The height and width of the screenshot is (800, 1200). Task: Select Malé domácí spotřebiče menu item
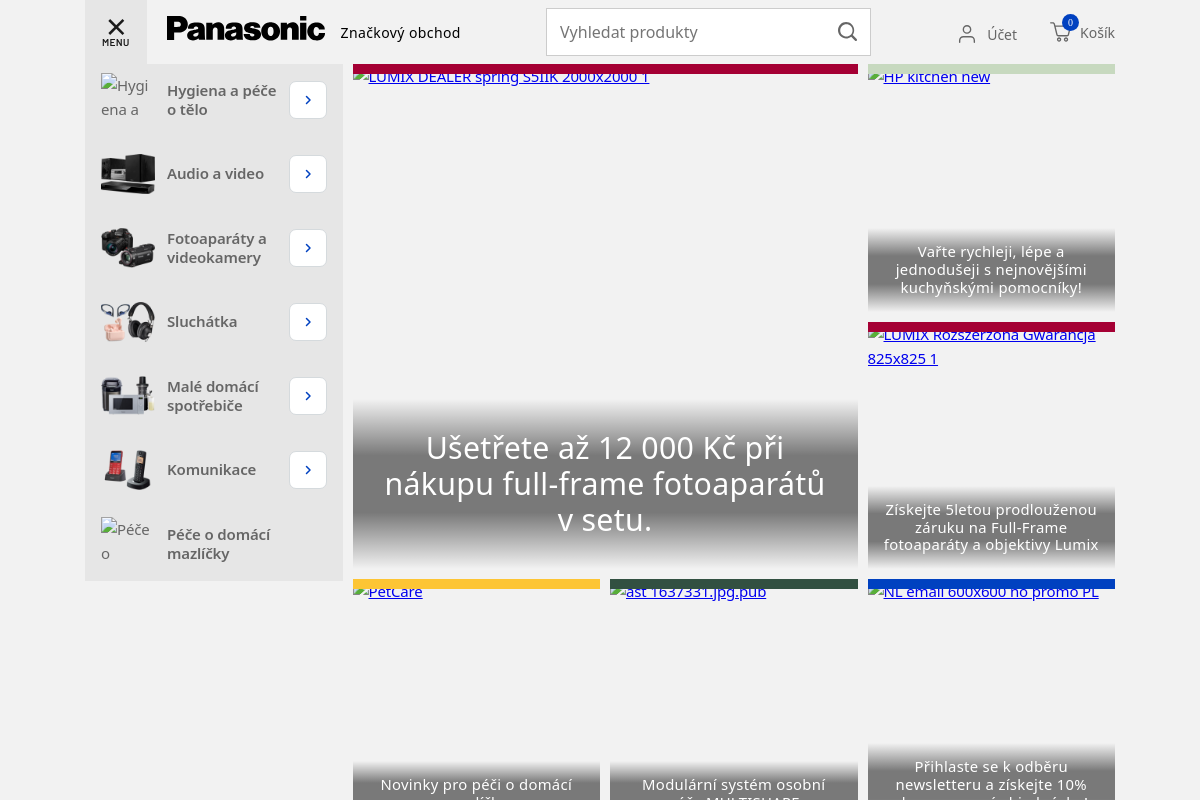click(x=213, y=396)
